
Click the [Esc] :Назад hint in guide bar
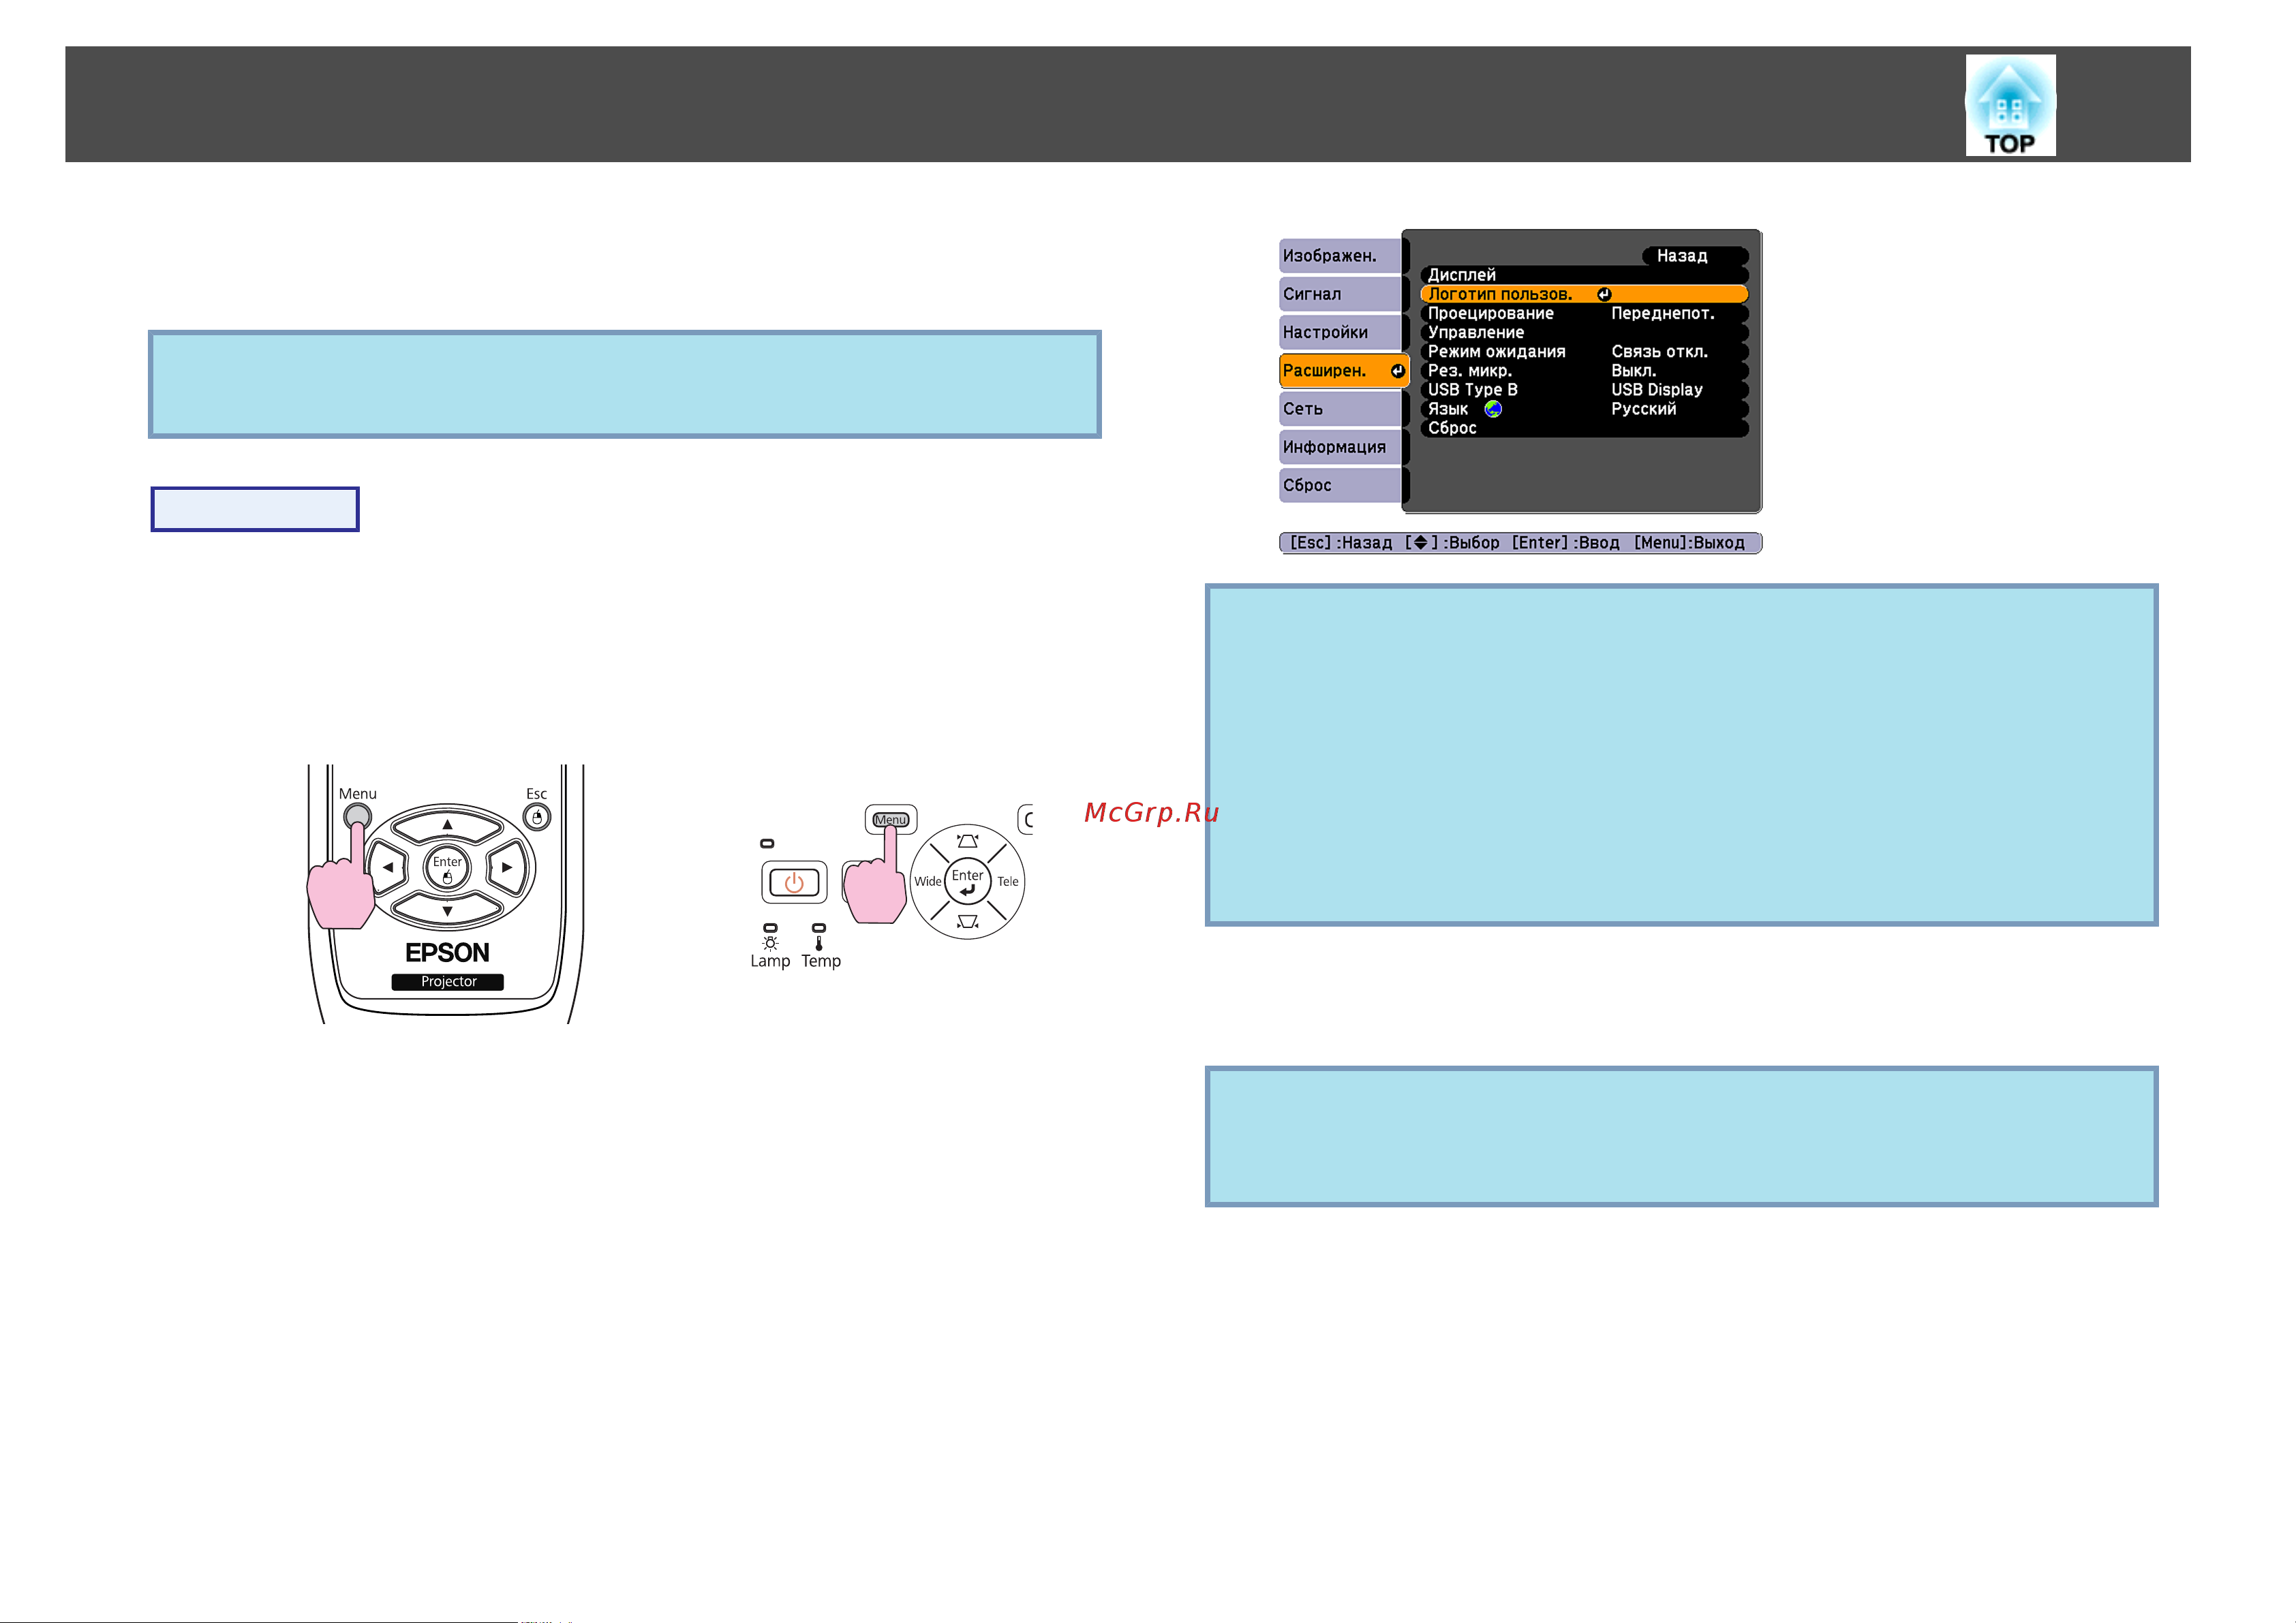[1340, 542]
